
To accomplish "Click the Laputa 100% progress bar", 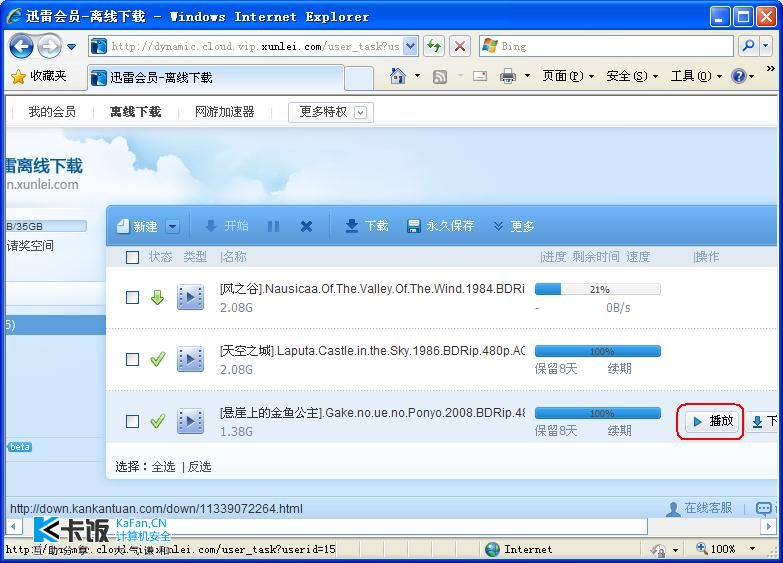I will coord(598,351).
